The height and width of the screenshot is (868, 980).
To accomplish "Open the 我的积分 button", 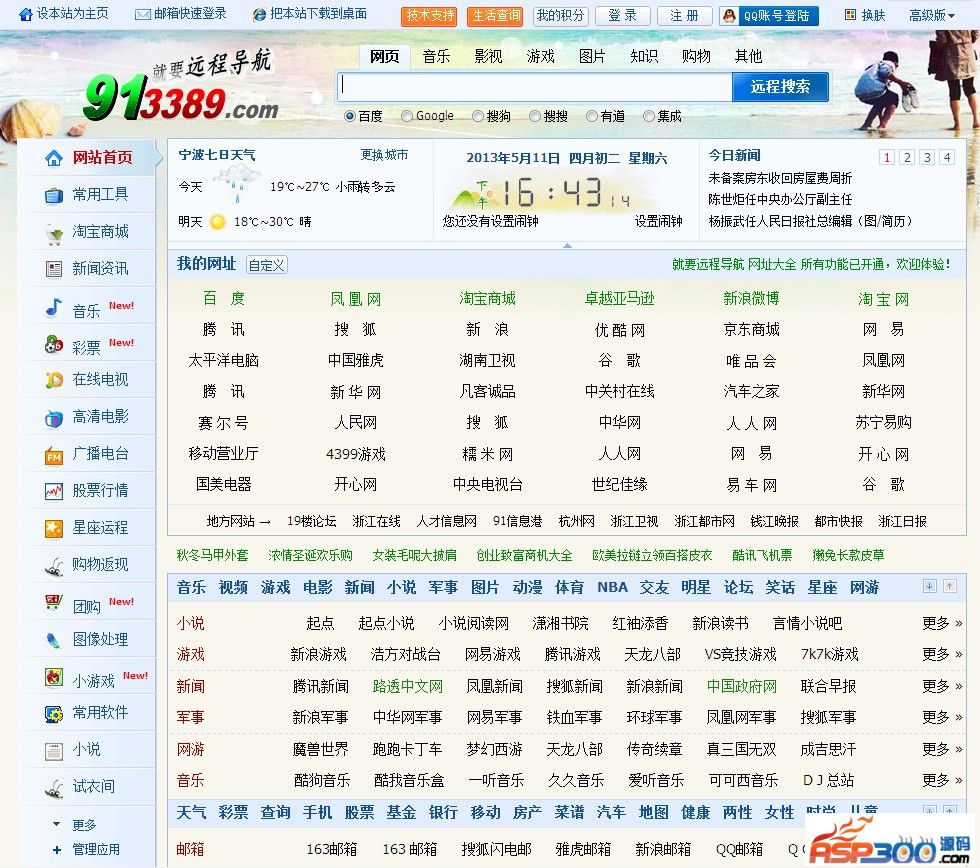I will pos(560,16).
